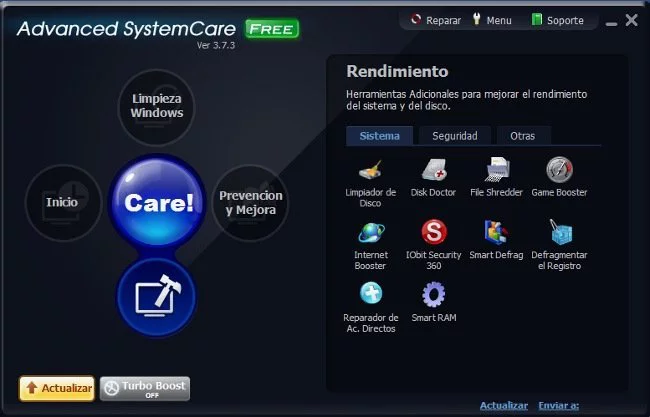Open Limpiador de Disco tool
650x417 pixels.
tap(370, 172)
